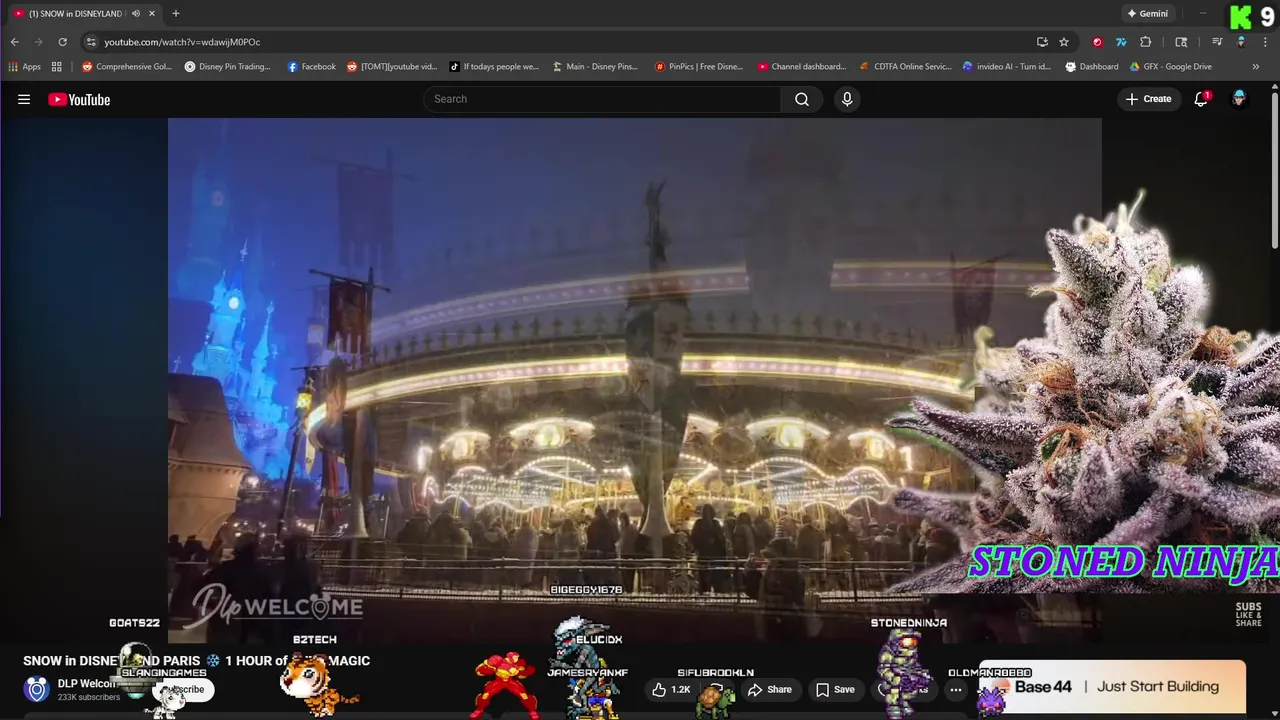
Task: Open Comprehensive Gol... bookmark
Action: click(x=127, y=67)
